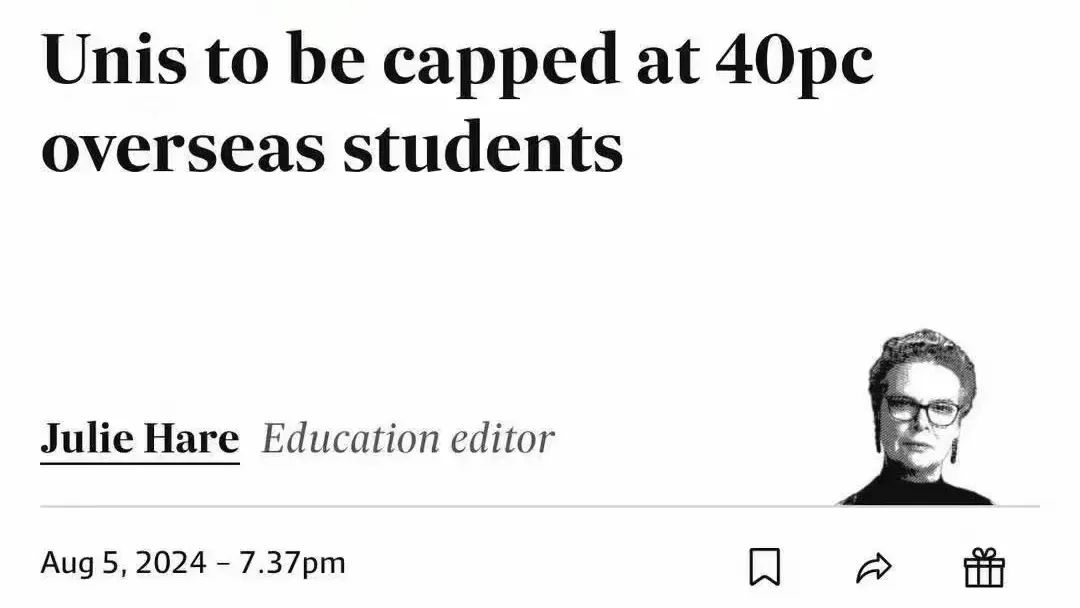Click the word "capped" in the headline
1080x608 pixels.
503,64
